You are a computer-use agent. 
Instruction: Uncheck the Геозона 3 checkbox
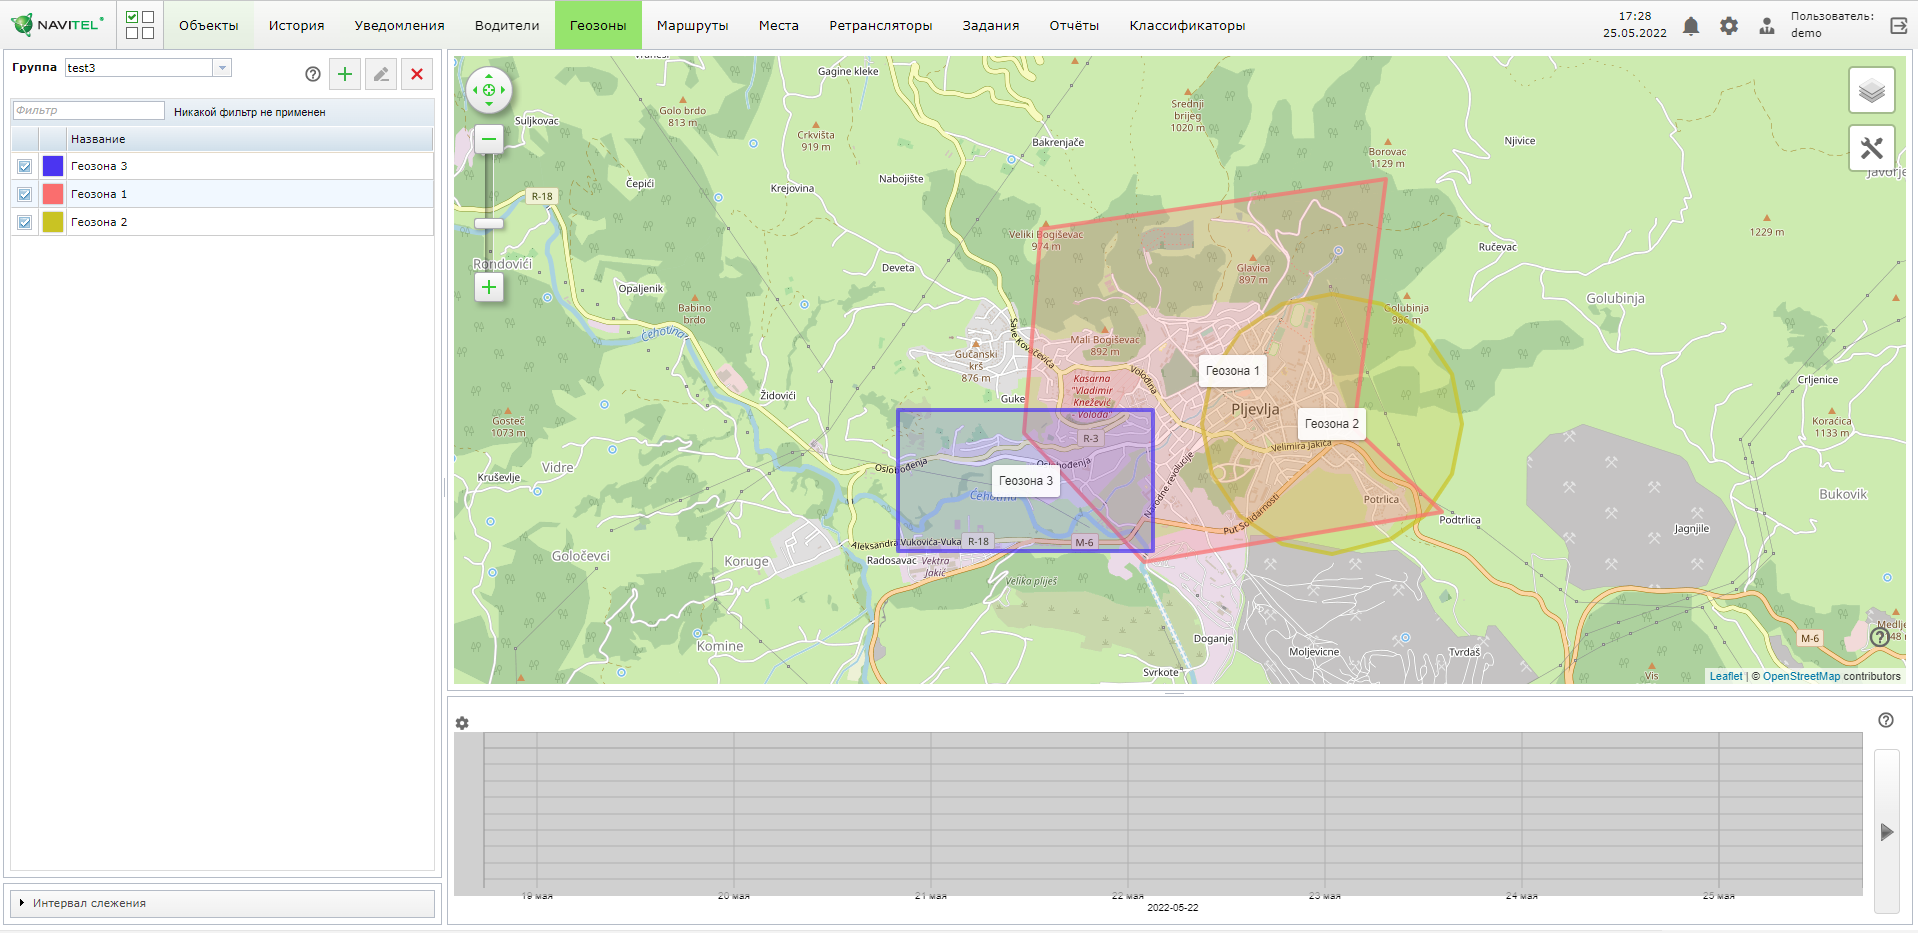click(x=25, y=167)
